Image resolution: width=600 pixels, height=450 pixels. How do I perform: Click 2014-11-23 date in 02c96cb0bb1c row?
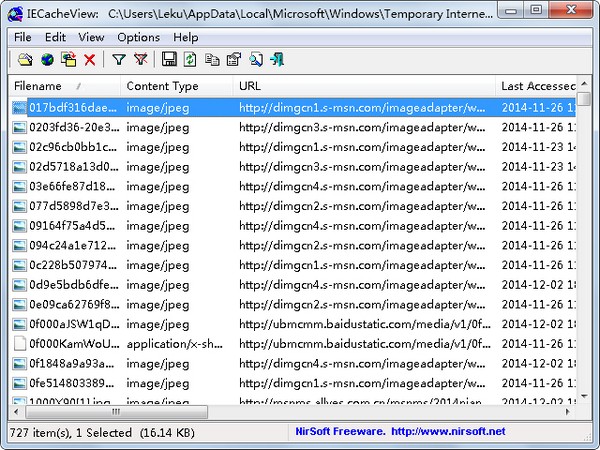click(538, 147)
